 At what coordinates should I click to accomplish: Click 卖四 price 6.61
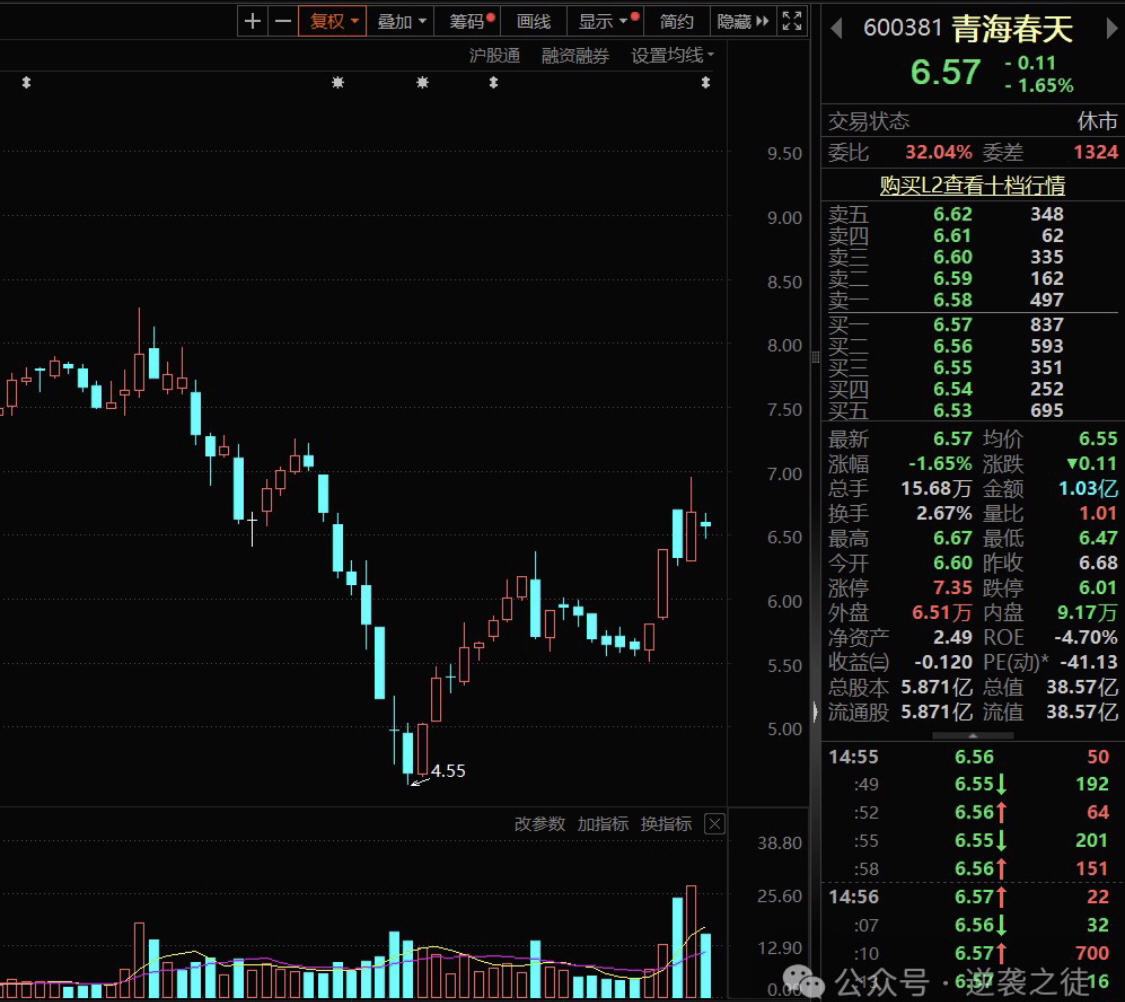(x=953, y=236)
